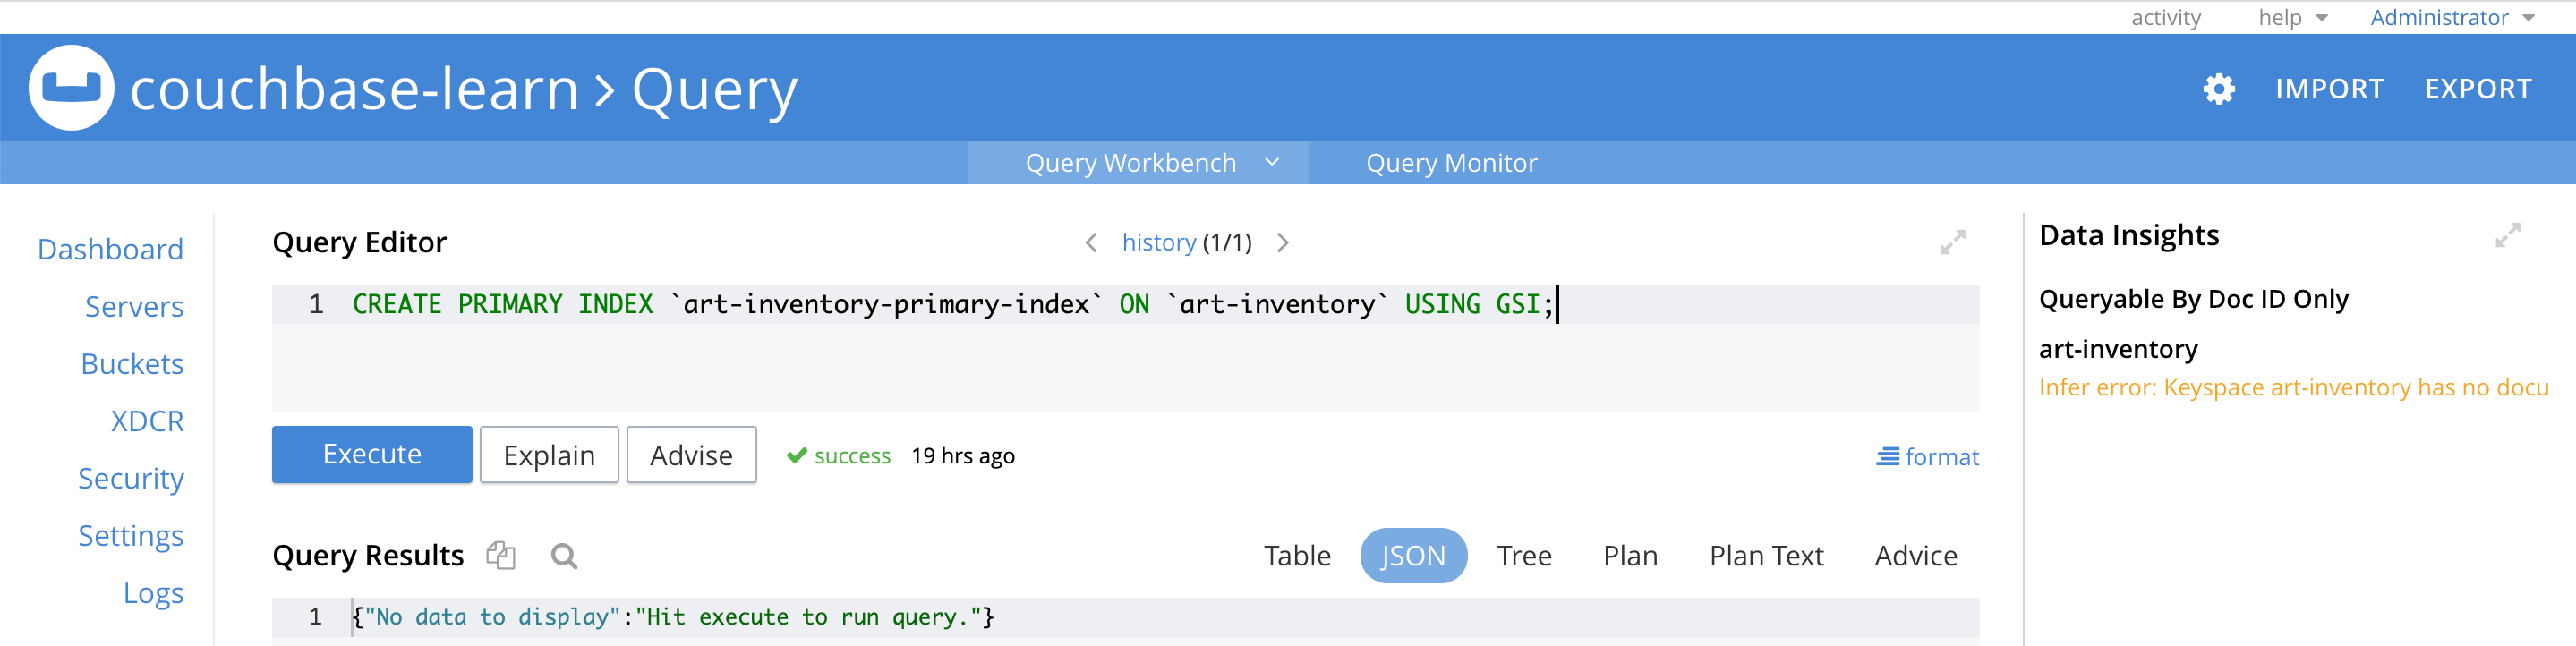The height and width of the screenshot is (646, 2576).
Task: Open the activity link
Action: pos(2166,17)
